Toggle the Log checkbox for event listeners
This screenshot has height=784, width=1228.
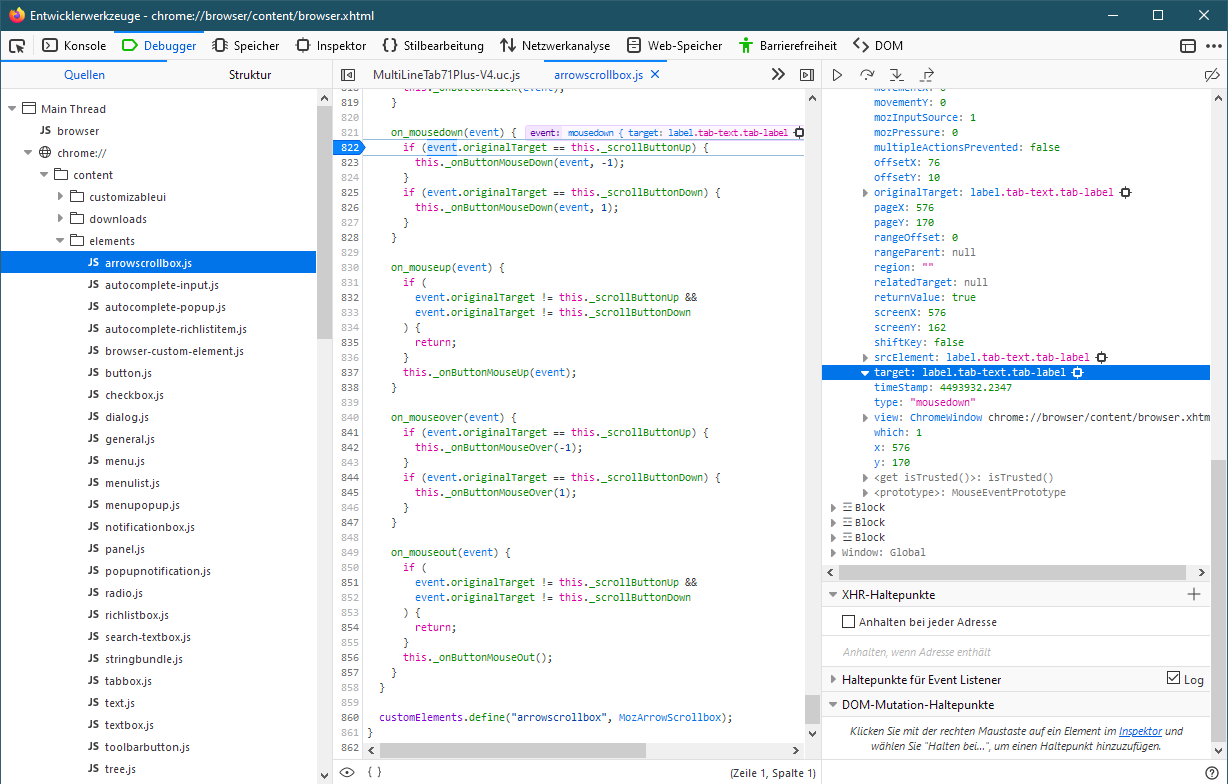pos(1174,679)
